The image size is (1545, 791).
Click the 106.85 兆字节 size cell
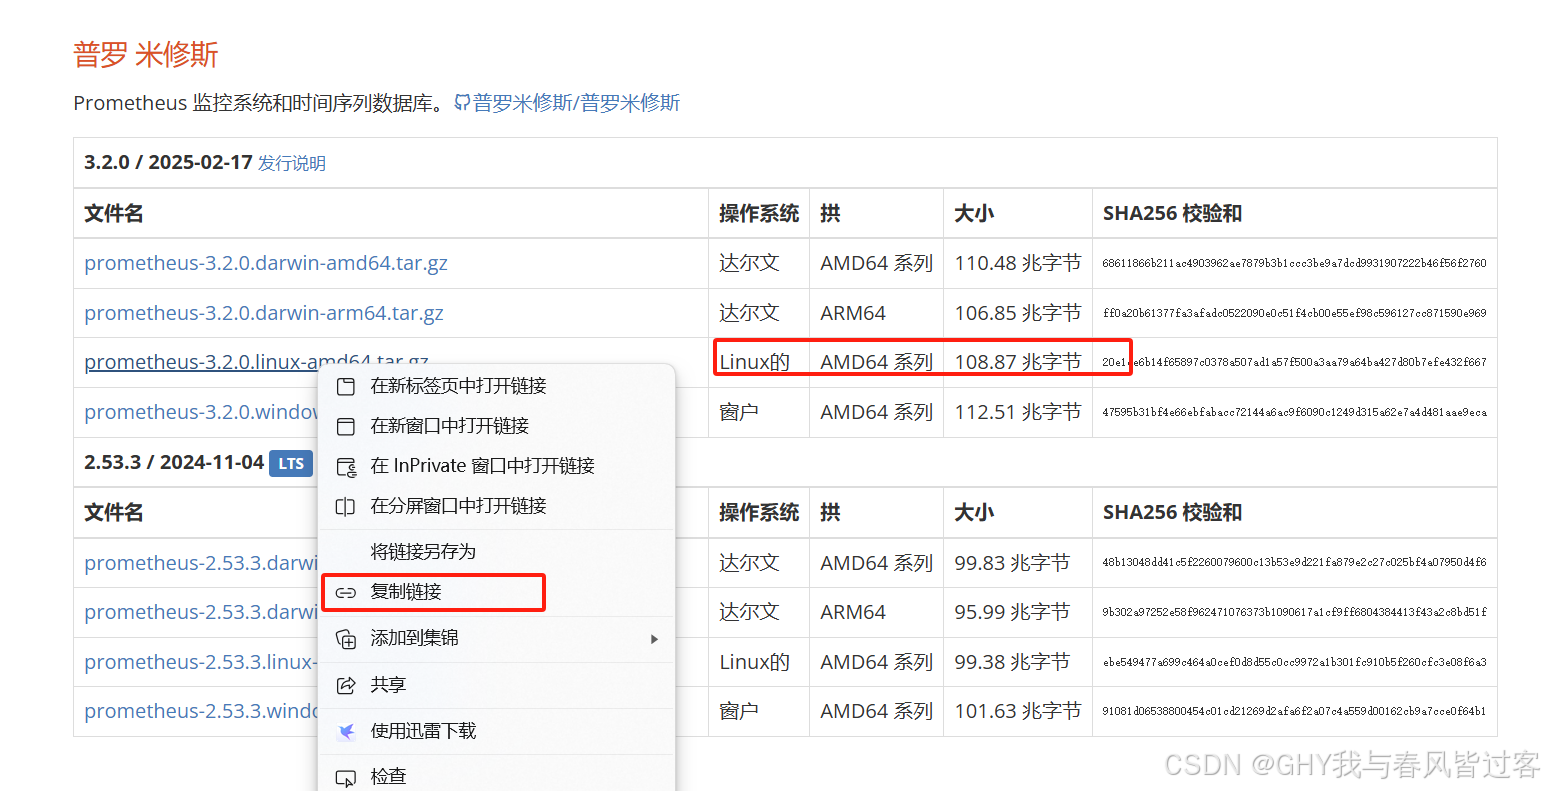click(x=1018, y=313)
